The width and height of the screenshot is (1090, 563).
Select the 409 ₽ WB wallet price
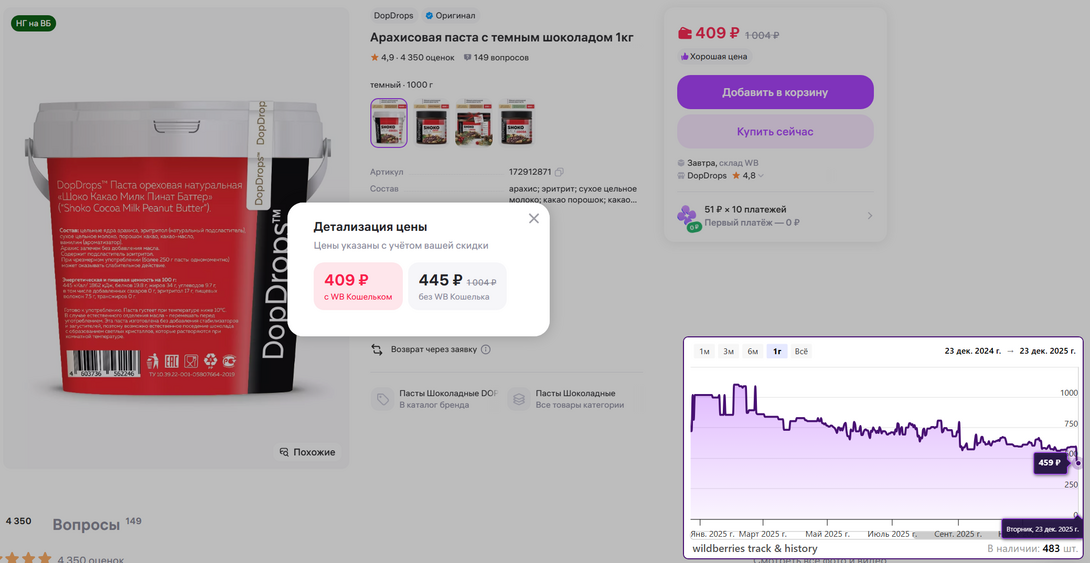tap(358, 286)
